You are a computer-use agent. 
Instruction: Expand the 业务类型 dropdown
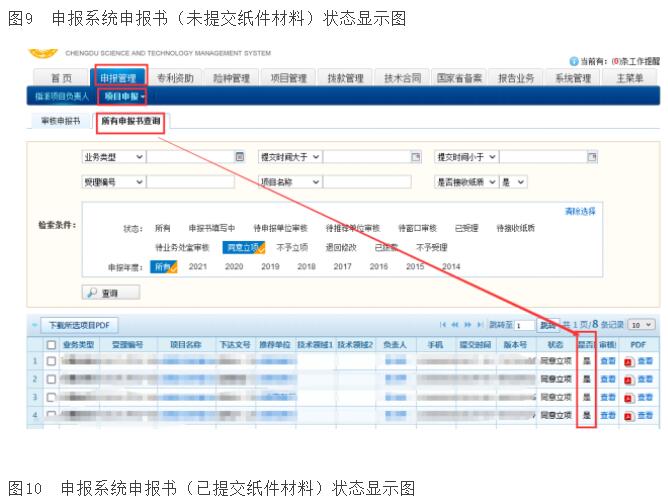tap(138, 157)
